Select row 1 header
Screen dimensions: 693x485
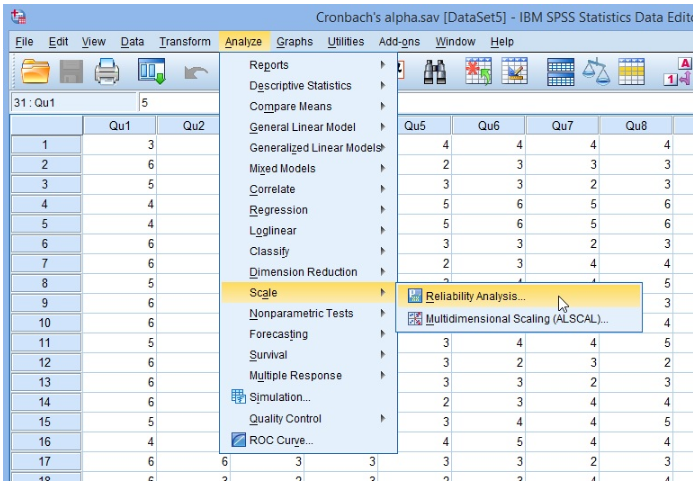(46, 145)
